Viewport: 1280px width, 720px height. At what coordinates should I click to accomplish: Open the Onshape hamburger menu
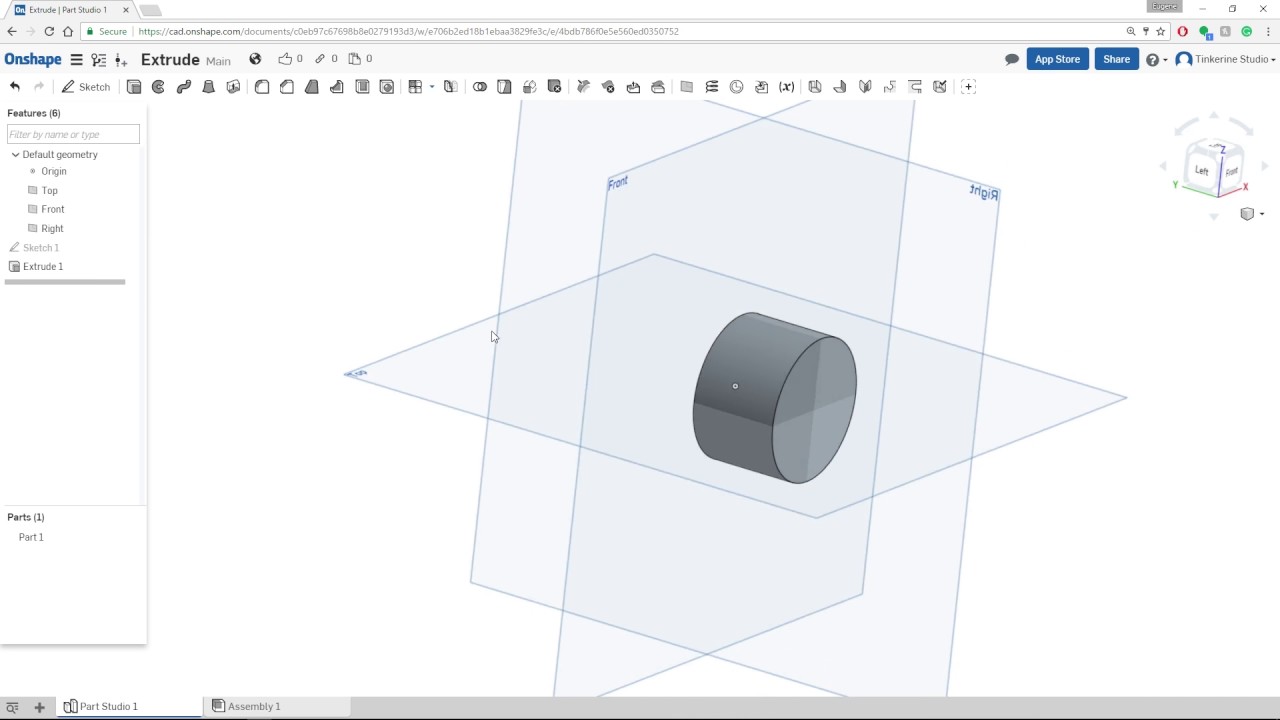tap(76, 60)
